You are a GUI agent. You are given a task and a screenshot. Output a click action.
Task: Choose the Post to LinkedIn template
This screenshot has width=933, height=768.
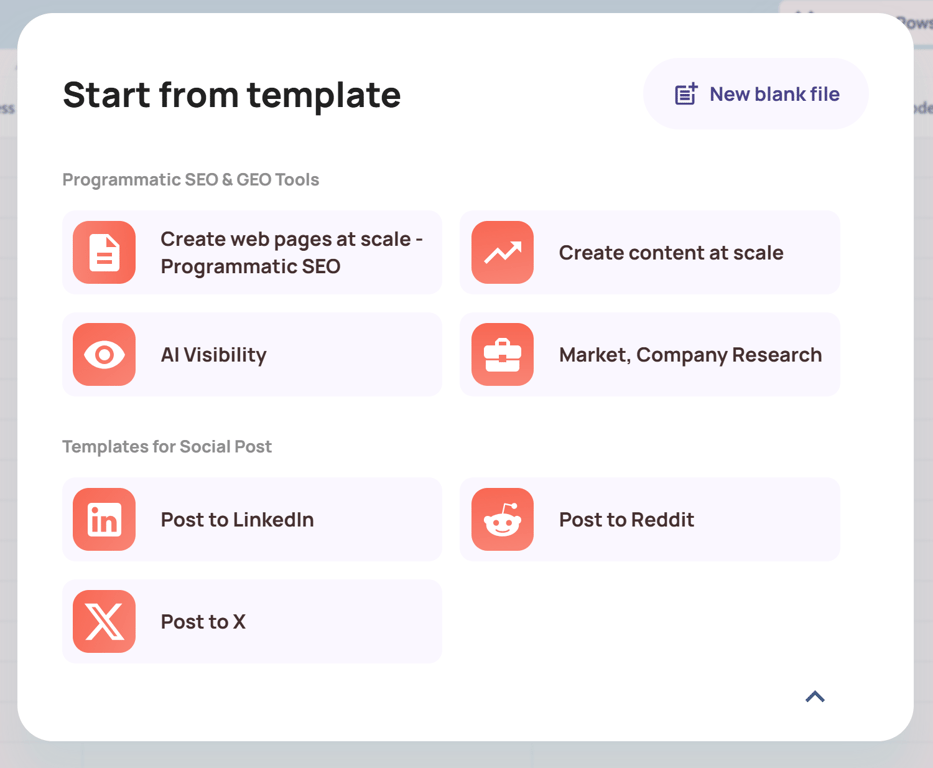click(x=237, y=520)
